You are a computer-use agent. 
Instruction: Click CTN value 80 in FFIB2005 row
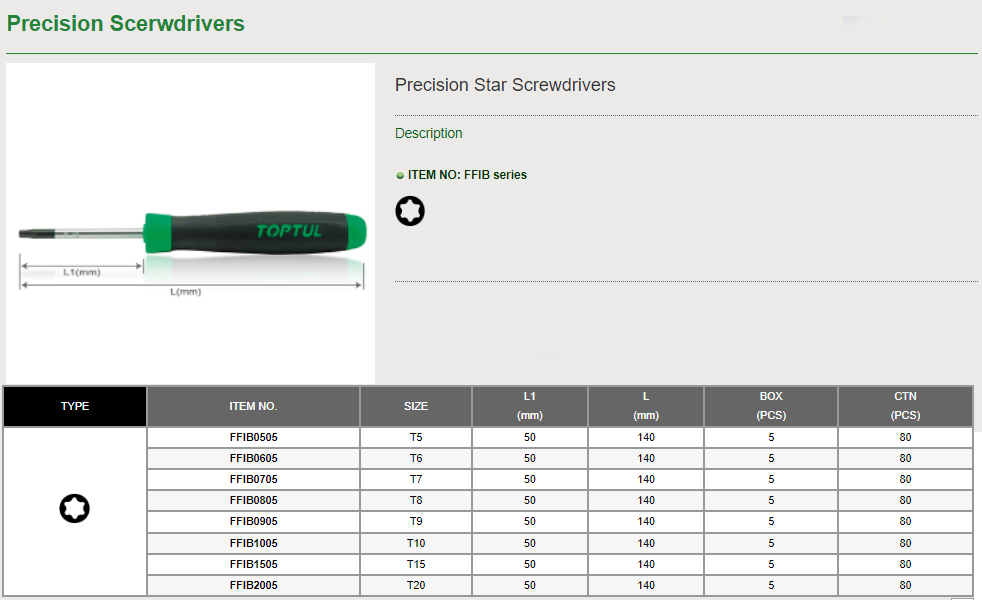(x=906, y=585)
